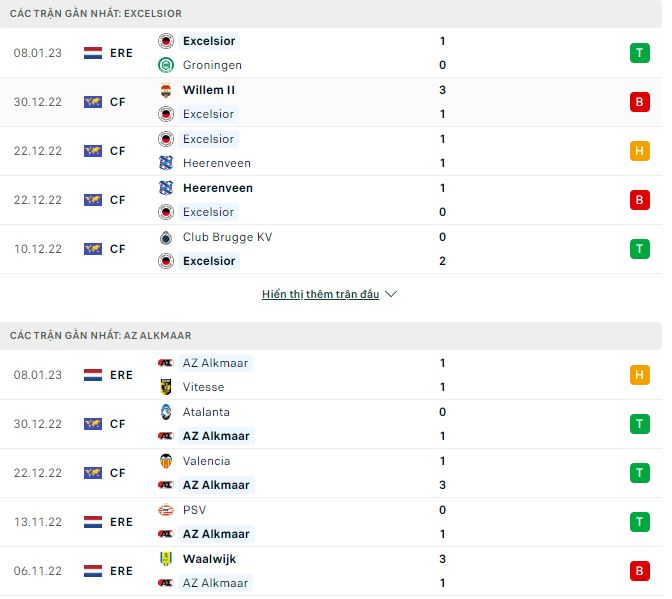Click red B badge for Waalwijk match
672x599 pixels.
click(x=639, y=571)
